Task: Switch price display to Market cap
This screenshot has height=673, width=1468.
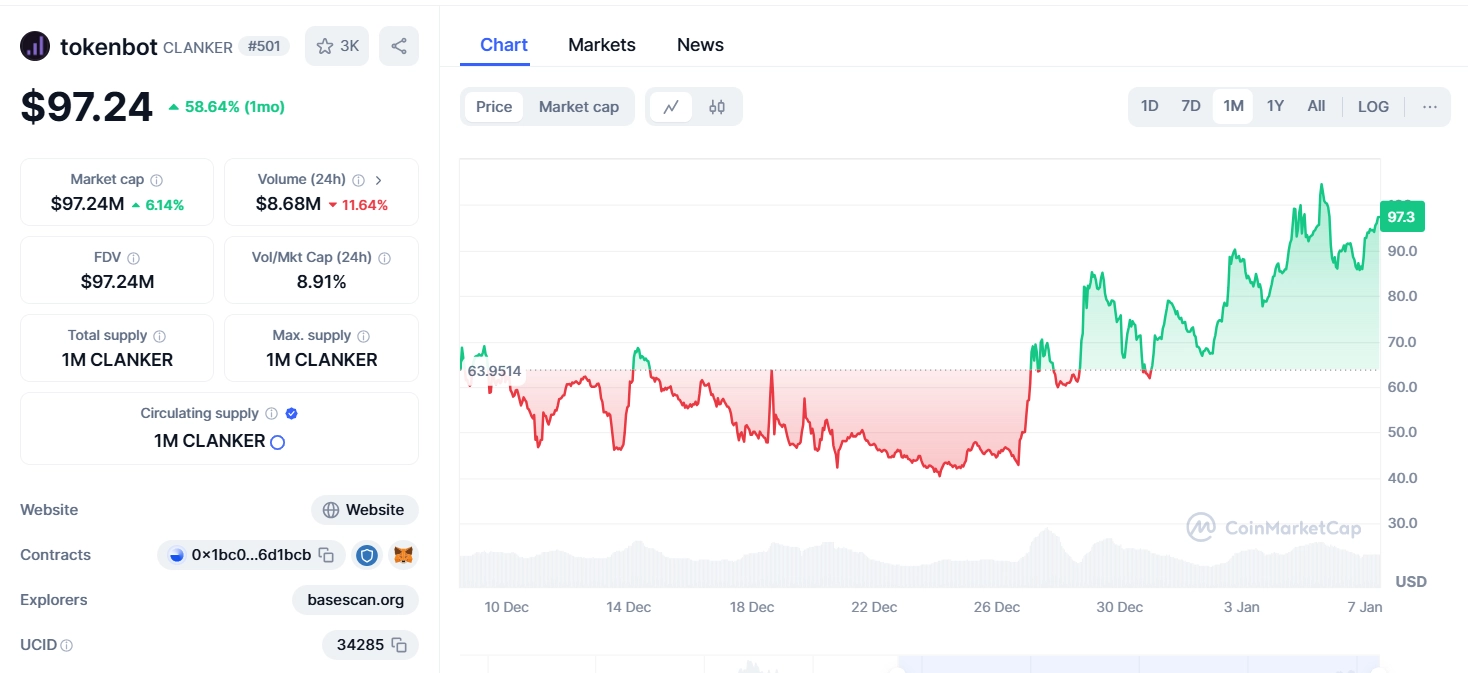Action: pyautogui.click(x=579, y=106)
